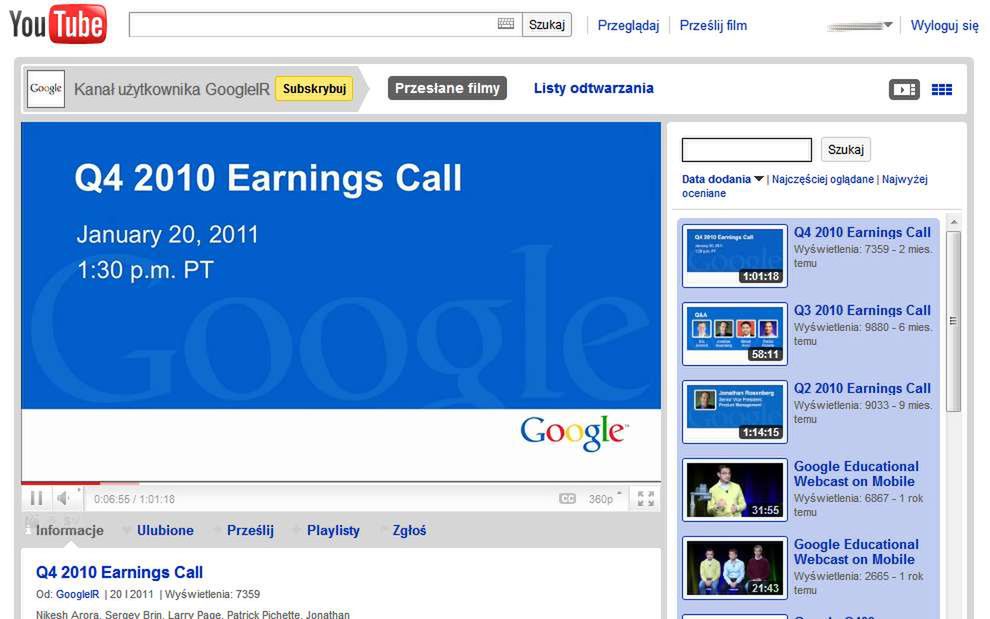
Task: Open the Ulubione tab
Action: pos(165,530)
